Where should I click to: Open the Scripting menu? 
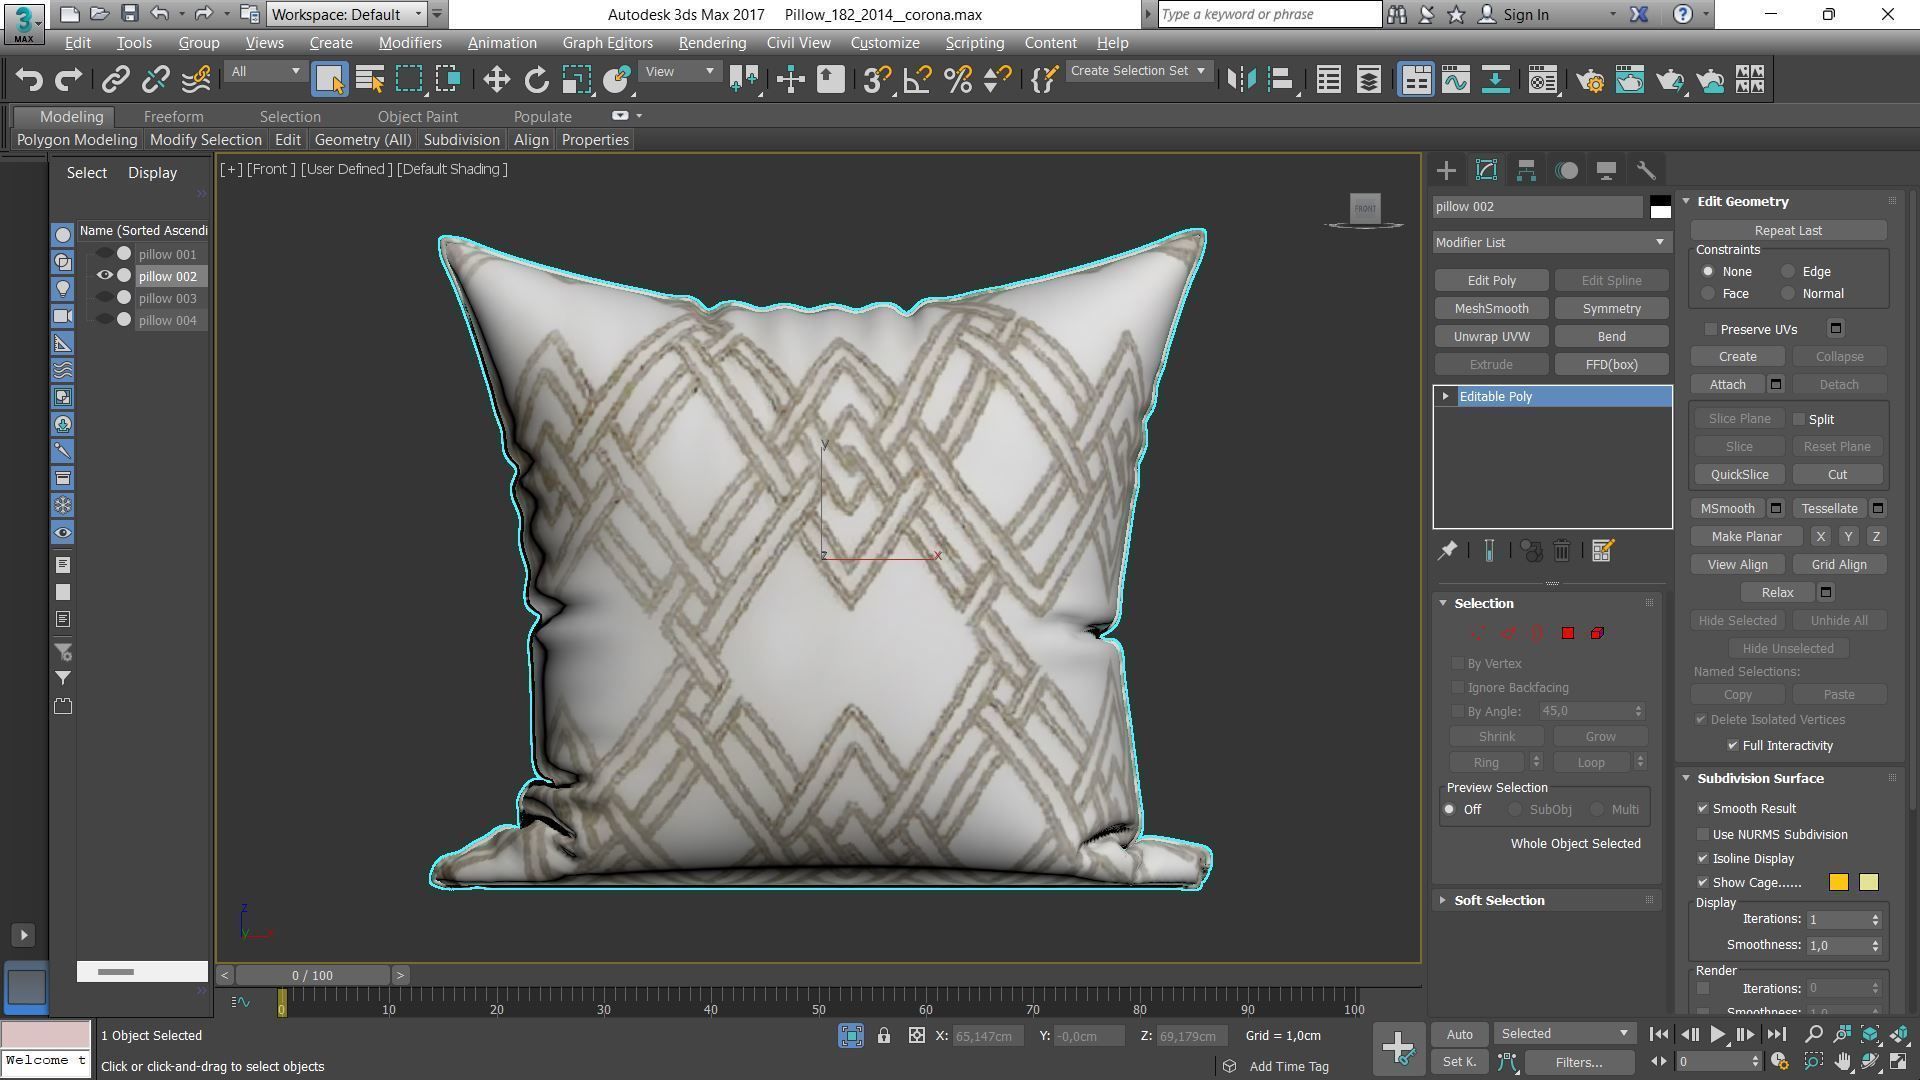[x=974, y=43]
